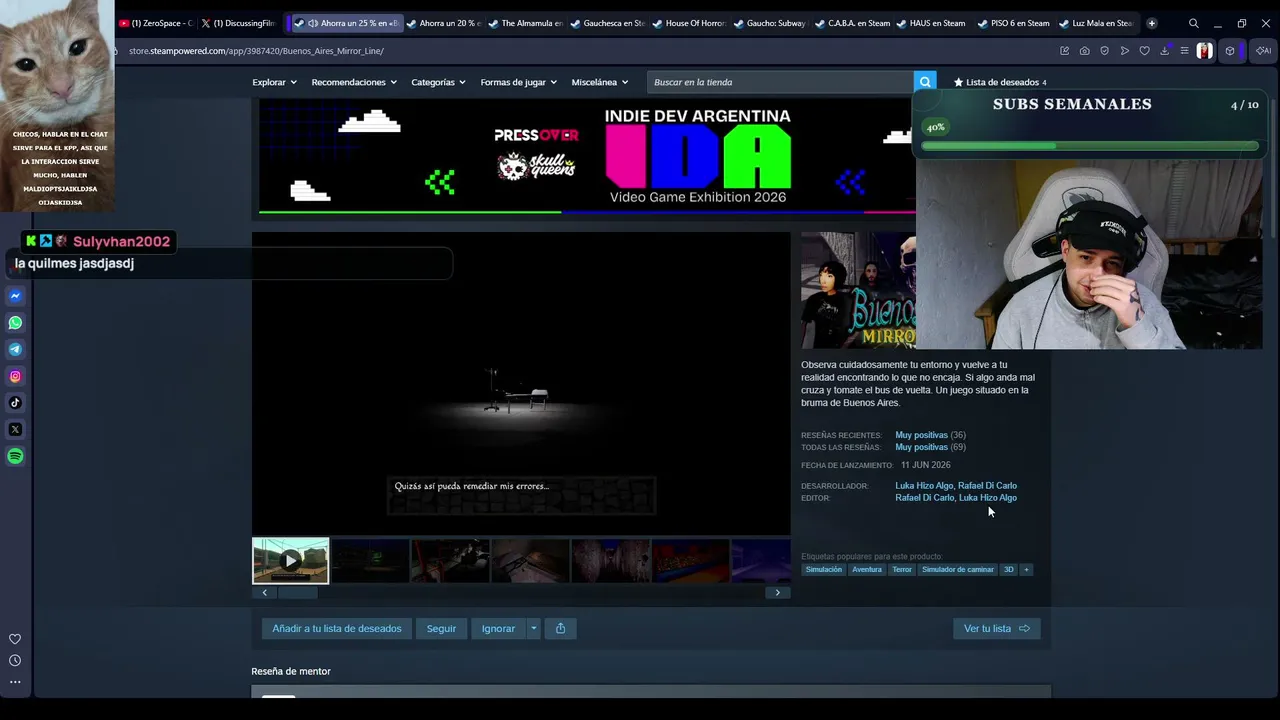Viewport: 1280px width, 720px height.
Task: Play the trailer video thumbnail
Action: pos(290,561)
